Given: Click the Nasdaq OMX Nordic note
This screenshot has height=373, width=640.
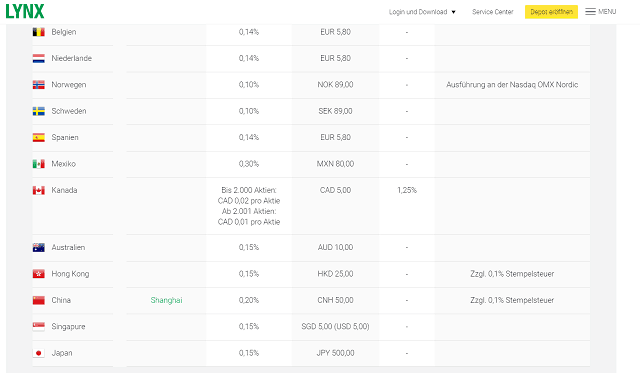Looking at the screenshot, I should click(x=512, y=85).
